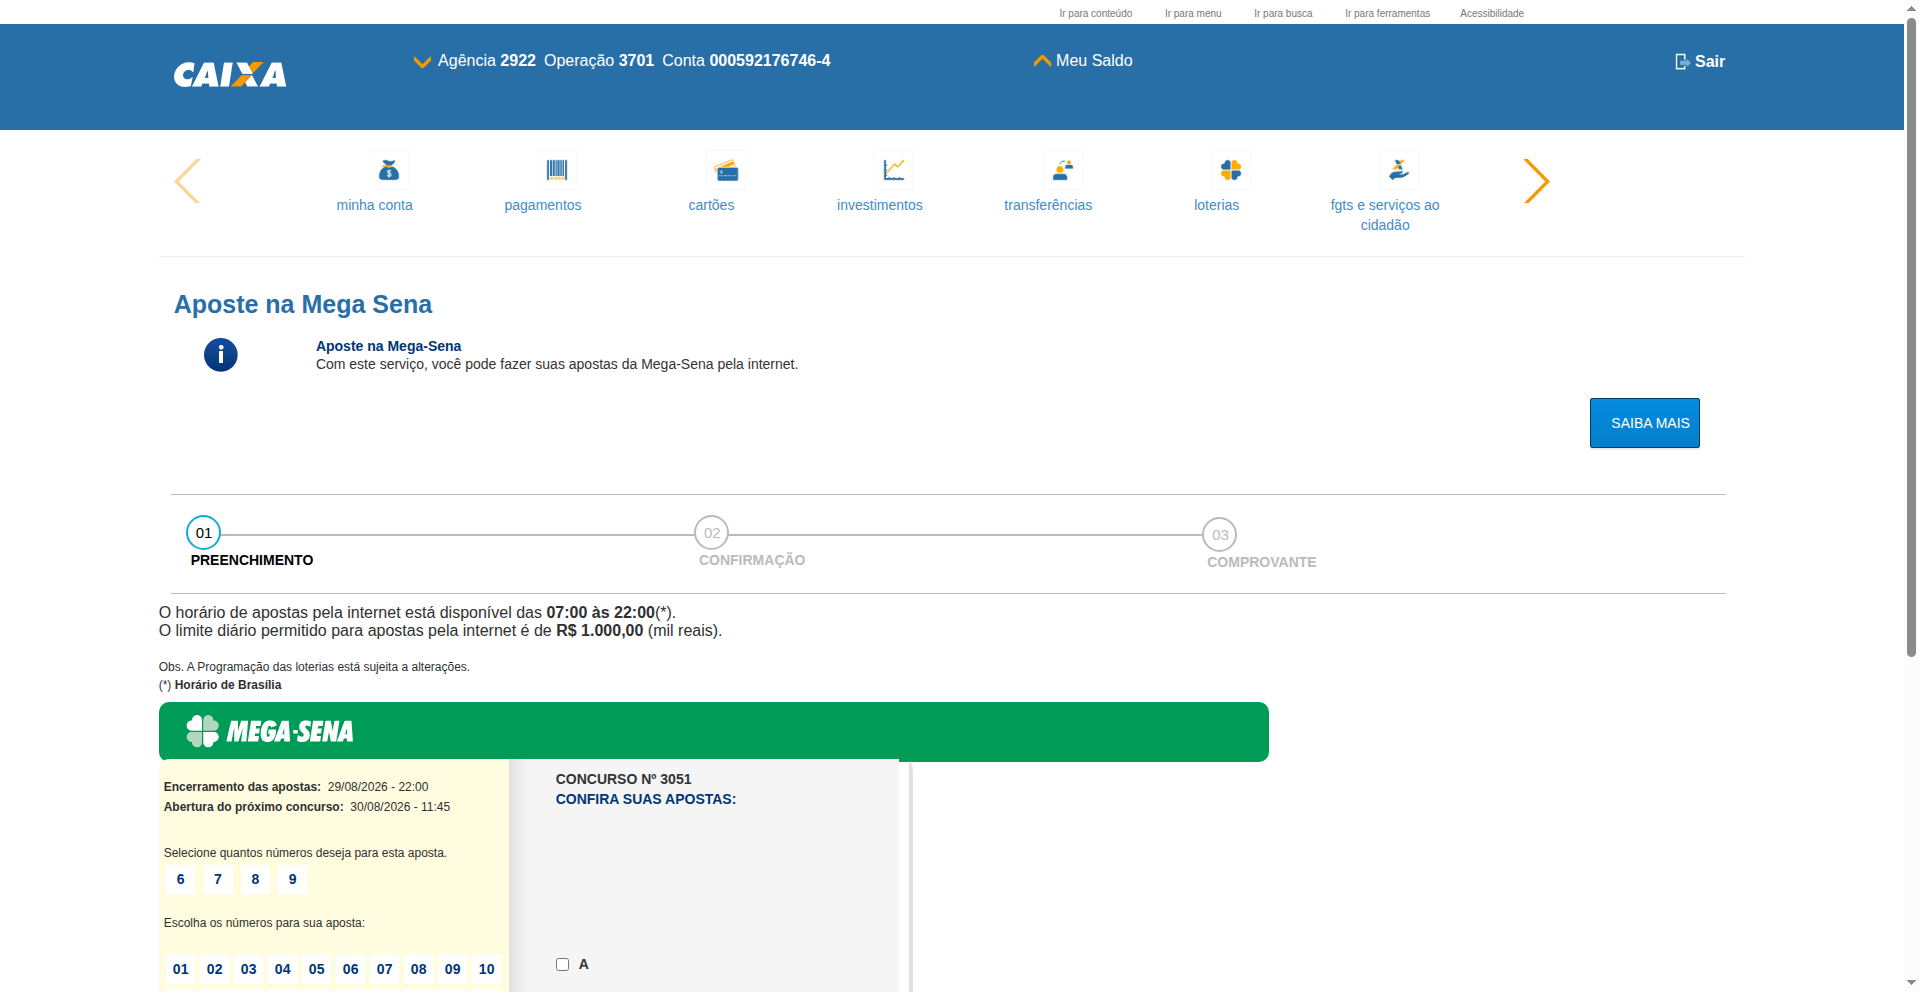Open the transferências icon
The width and height of the screenshot is (1919, 992).
1063,170
